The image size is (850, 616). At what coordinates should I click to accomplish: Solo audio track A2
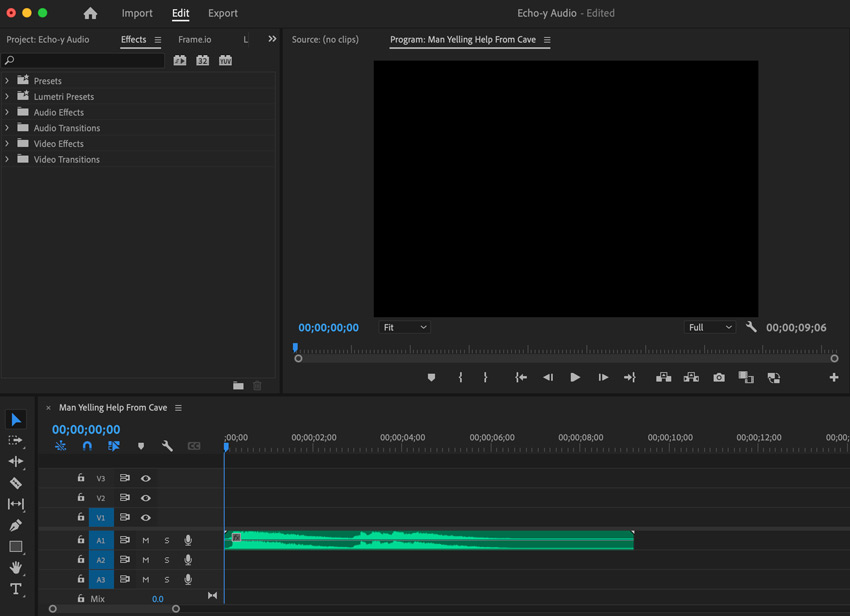pyautogui.click(x=167, y=560)
